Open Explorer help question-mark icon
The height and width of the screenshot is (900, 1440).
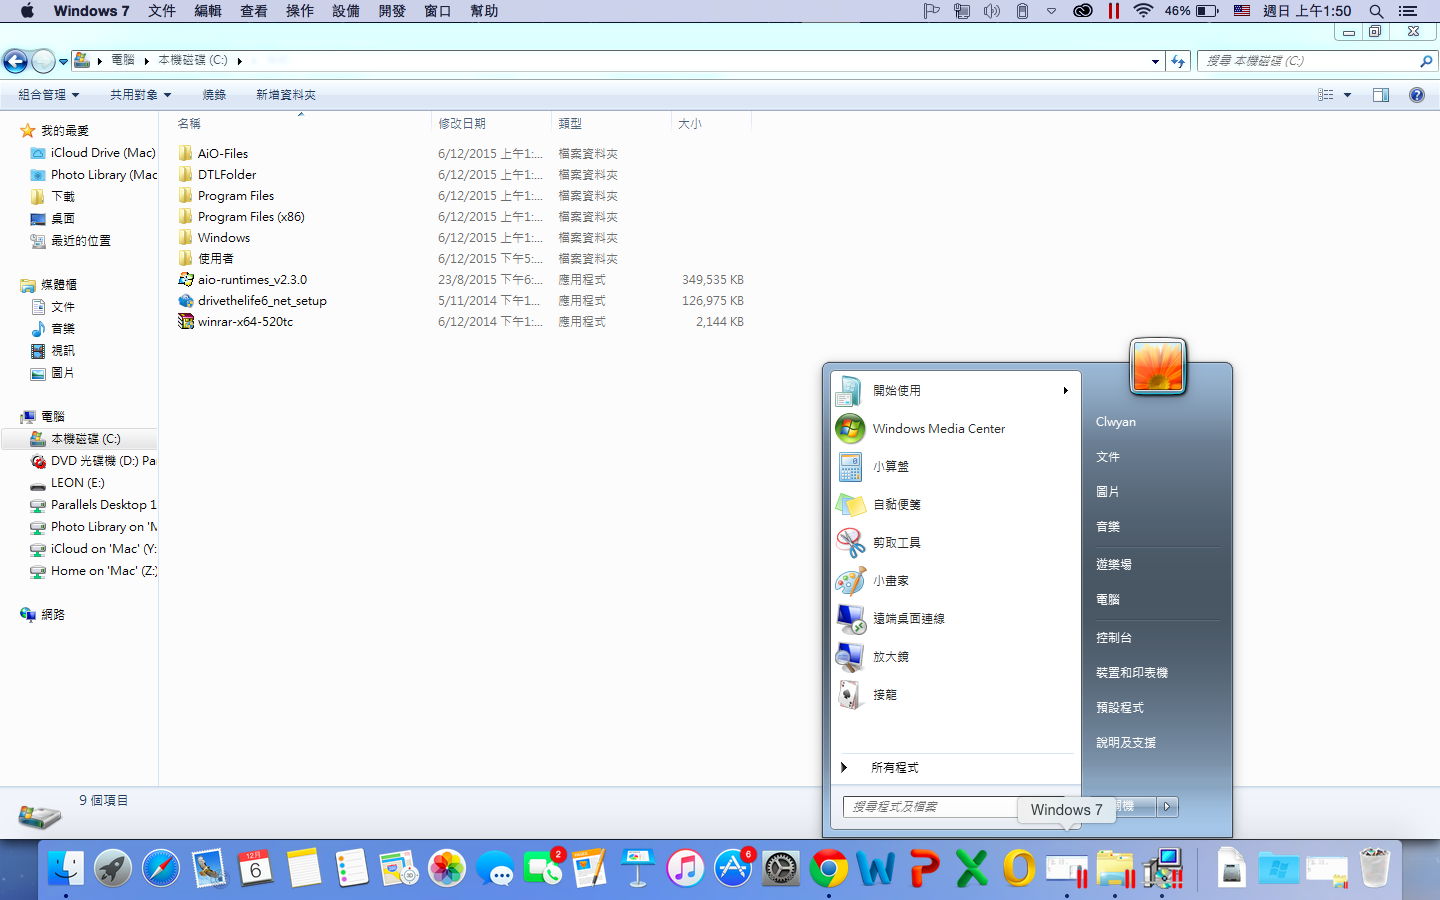tap(1416, 95)
